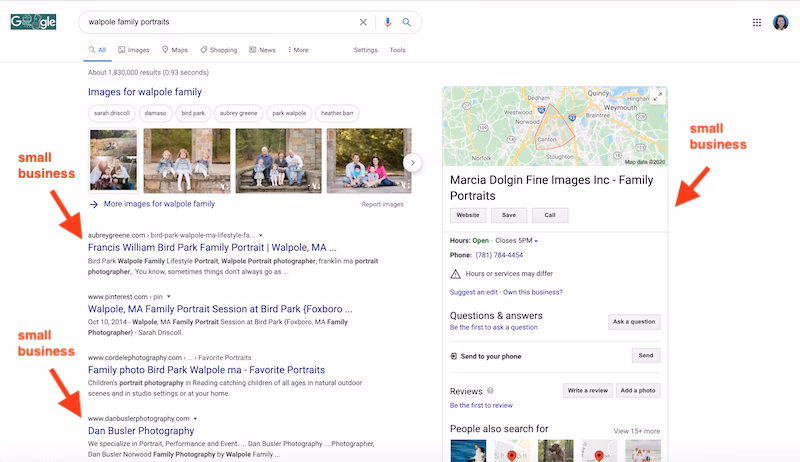Viewport: 800px width, 462px height.
Task: Switch to the Images tab
Action: 134,50
